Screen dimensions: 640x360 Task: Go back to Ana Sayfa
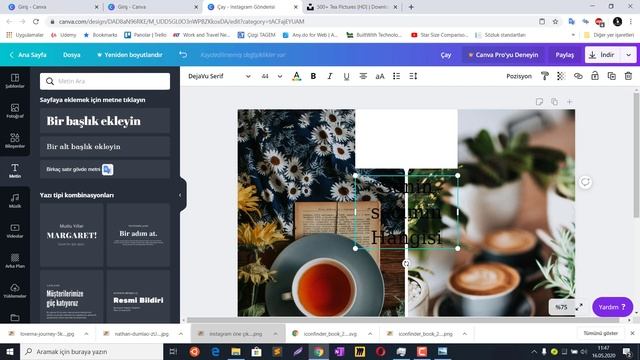28,55
